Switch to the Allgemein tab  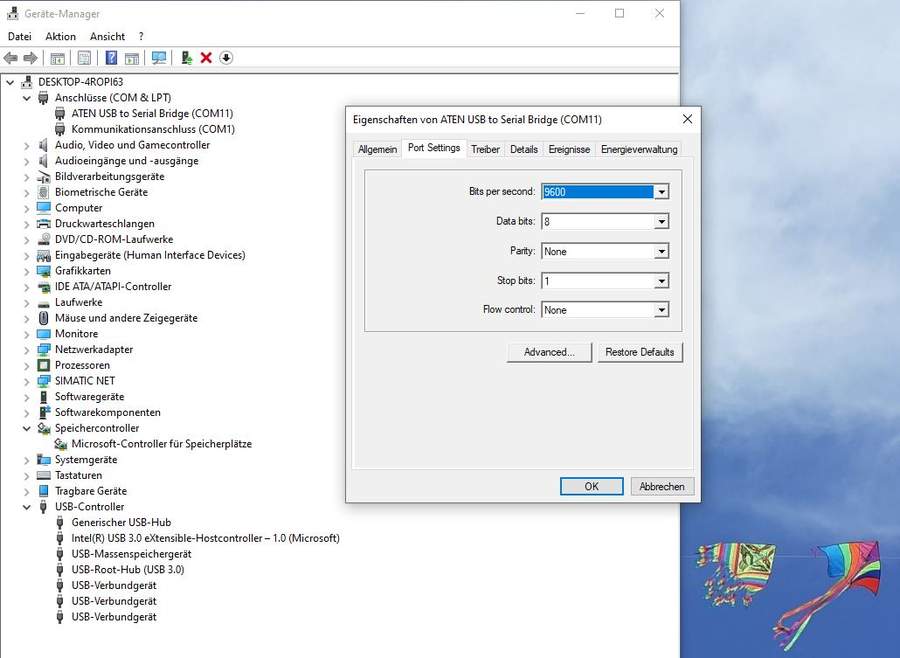click(377, 149)
